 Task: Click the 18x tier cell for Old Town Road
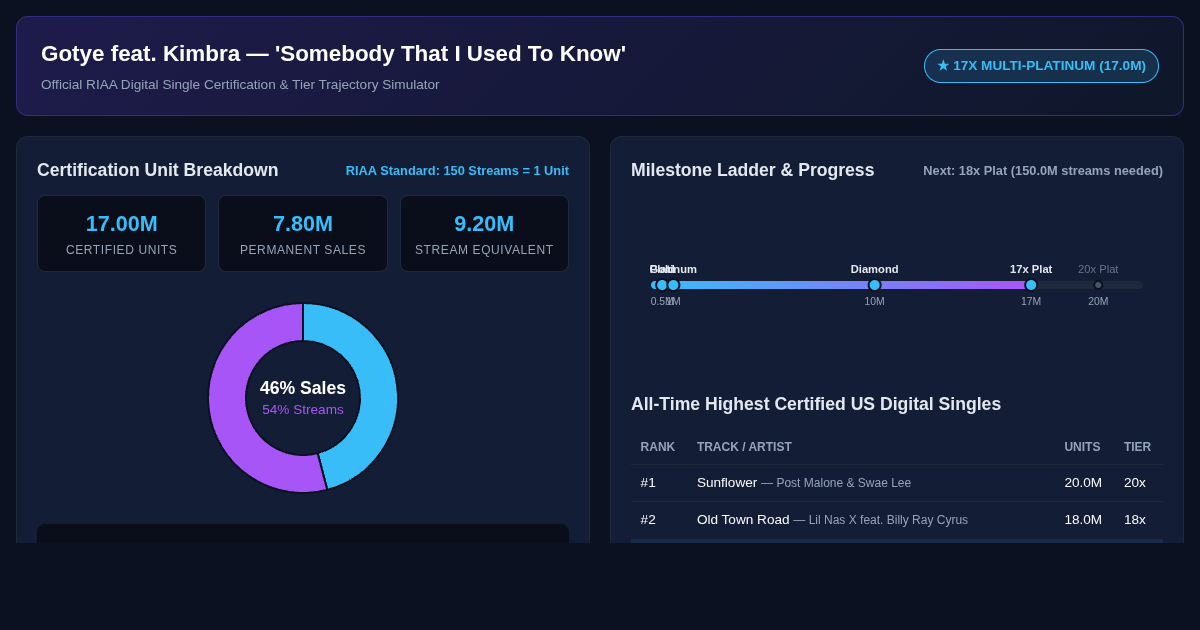click(1135, 520)
